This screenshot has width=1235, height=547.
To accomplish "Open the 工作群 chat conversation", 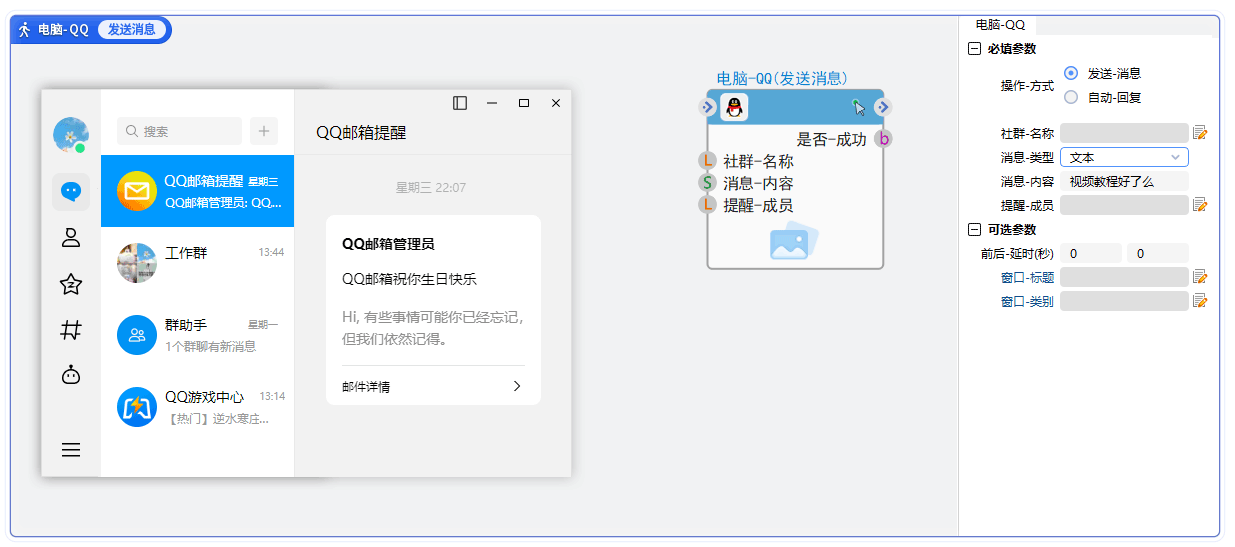I will pyautogui.click(x=197, y=263).
